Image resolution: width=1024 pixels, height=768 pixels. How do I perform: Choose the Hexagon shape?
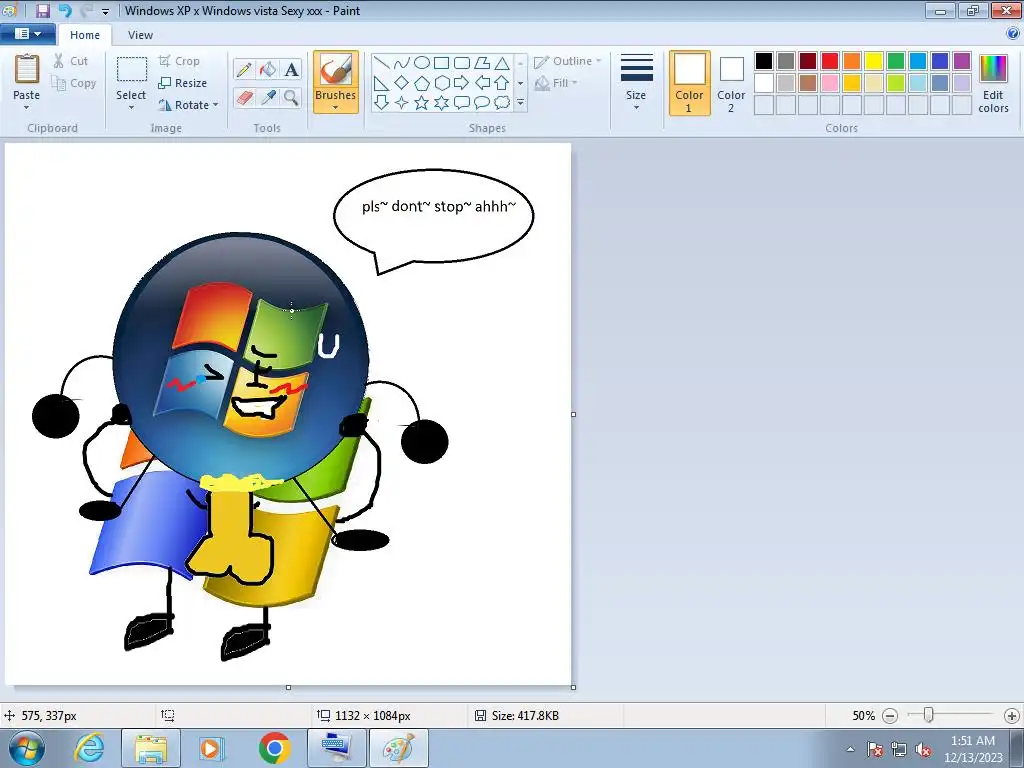click(441, 83)
